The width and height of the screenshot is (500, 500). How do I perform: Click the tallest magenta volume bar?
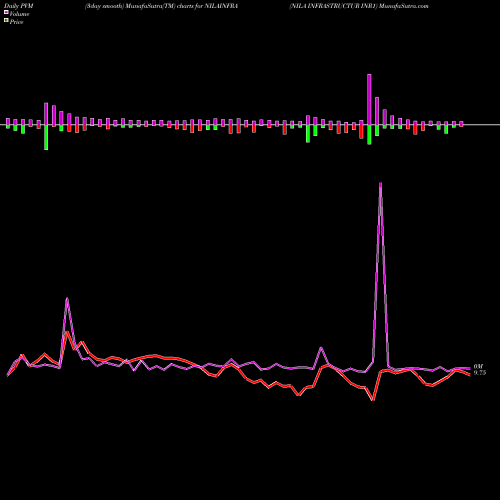369,99
